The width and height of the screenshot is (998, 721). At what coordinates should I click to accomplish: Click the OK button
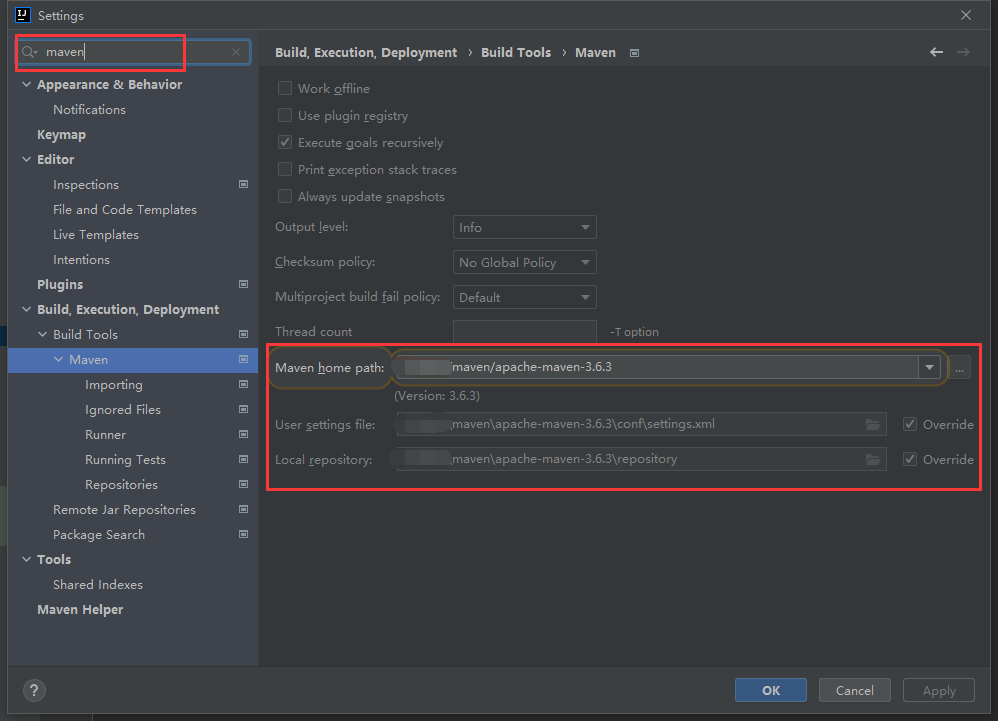[771, 690]
